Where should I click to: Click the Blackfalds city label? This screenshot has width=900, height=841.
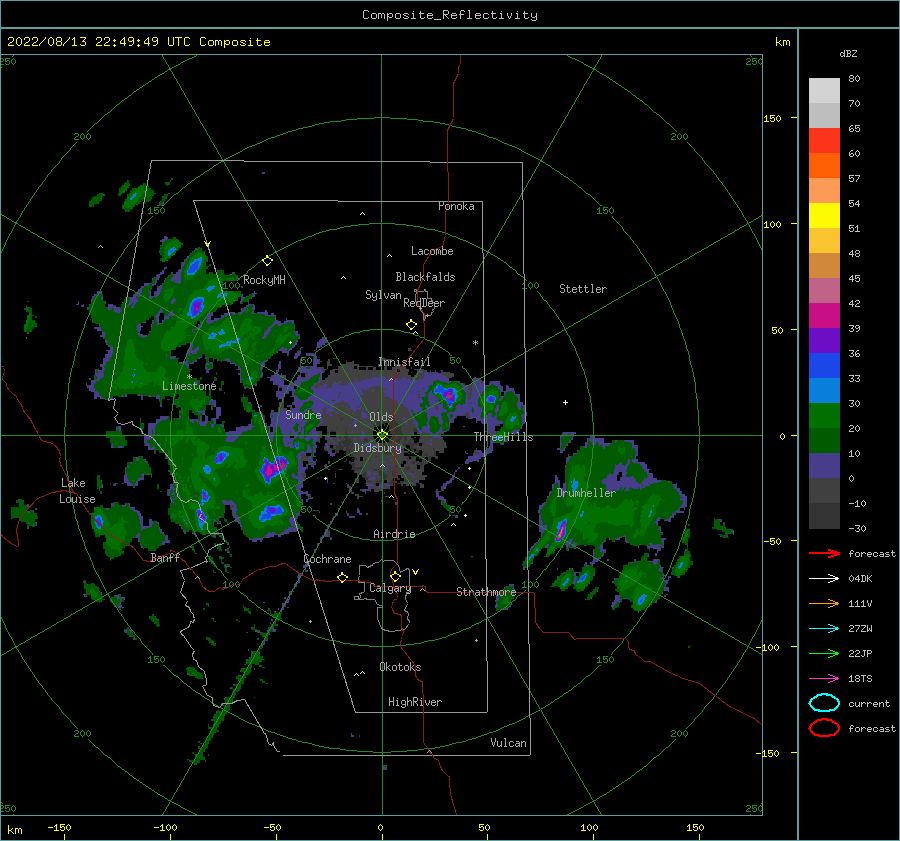pos(425,277)
